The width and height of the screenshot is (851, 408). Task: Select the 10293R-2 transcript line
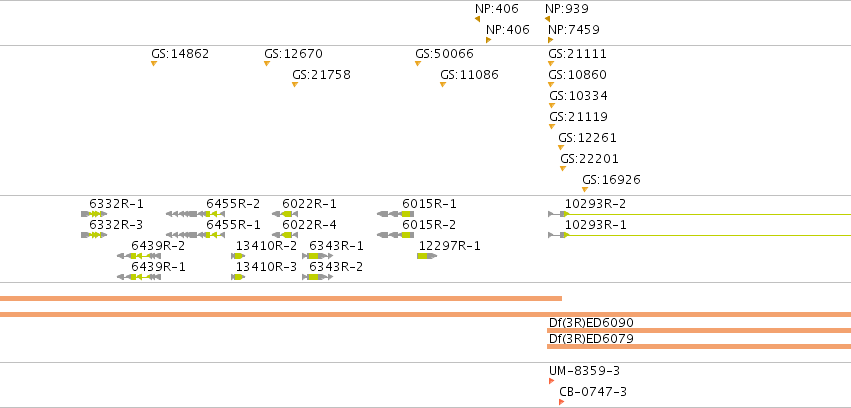pyautogui.click(x=700, y=214)
